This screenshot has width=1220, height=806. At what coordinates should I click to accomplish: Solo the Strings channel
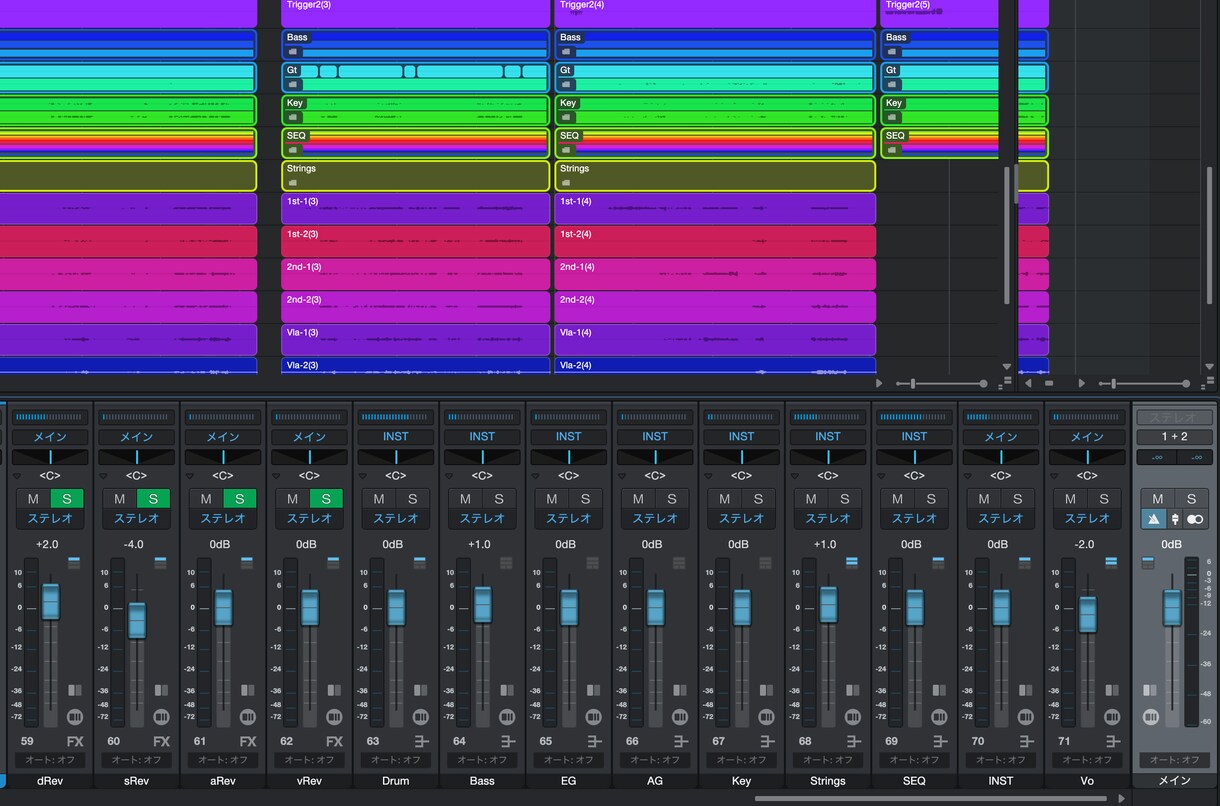pos(845,499)
